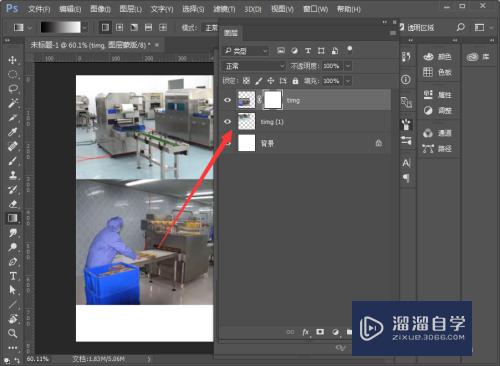Choose linear gradient style icon
500x366 pixels.
[x=105, y=27]
